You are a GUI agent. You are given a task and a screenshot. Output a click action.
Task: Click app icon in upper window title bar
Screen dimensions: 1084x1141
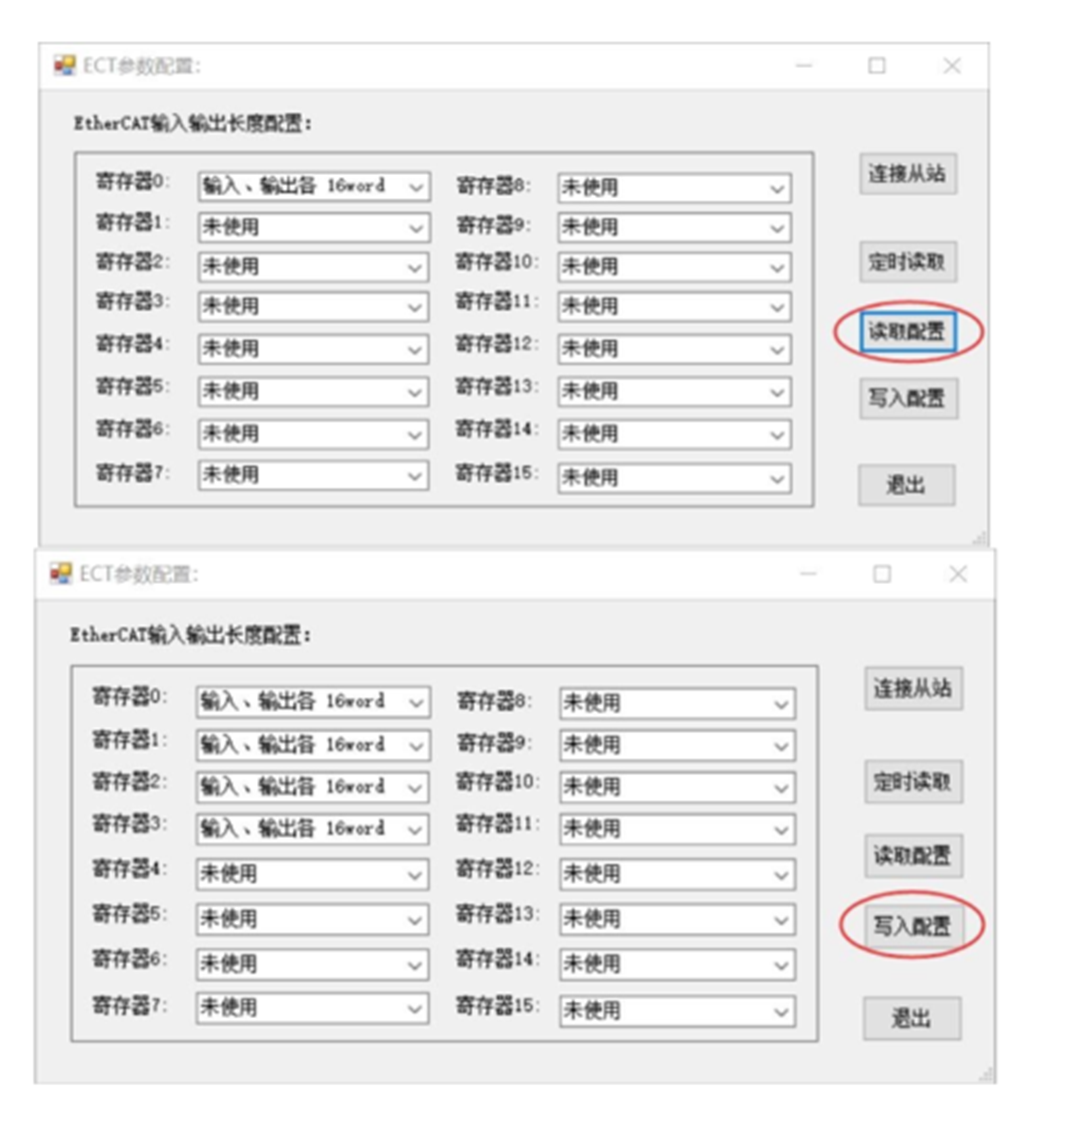(64, 65)
